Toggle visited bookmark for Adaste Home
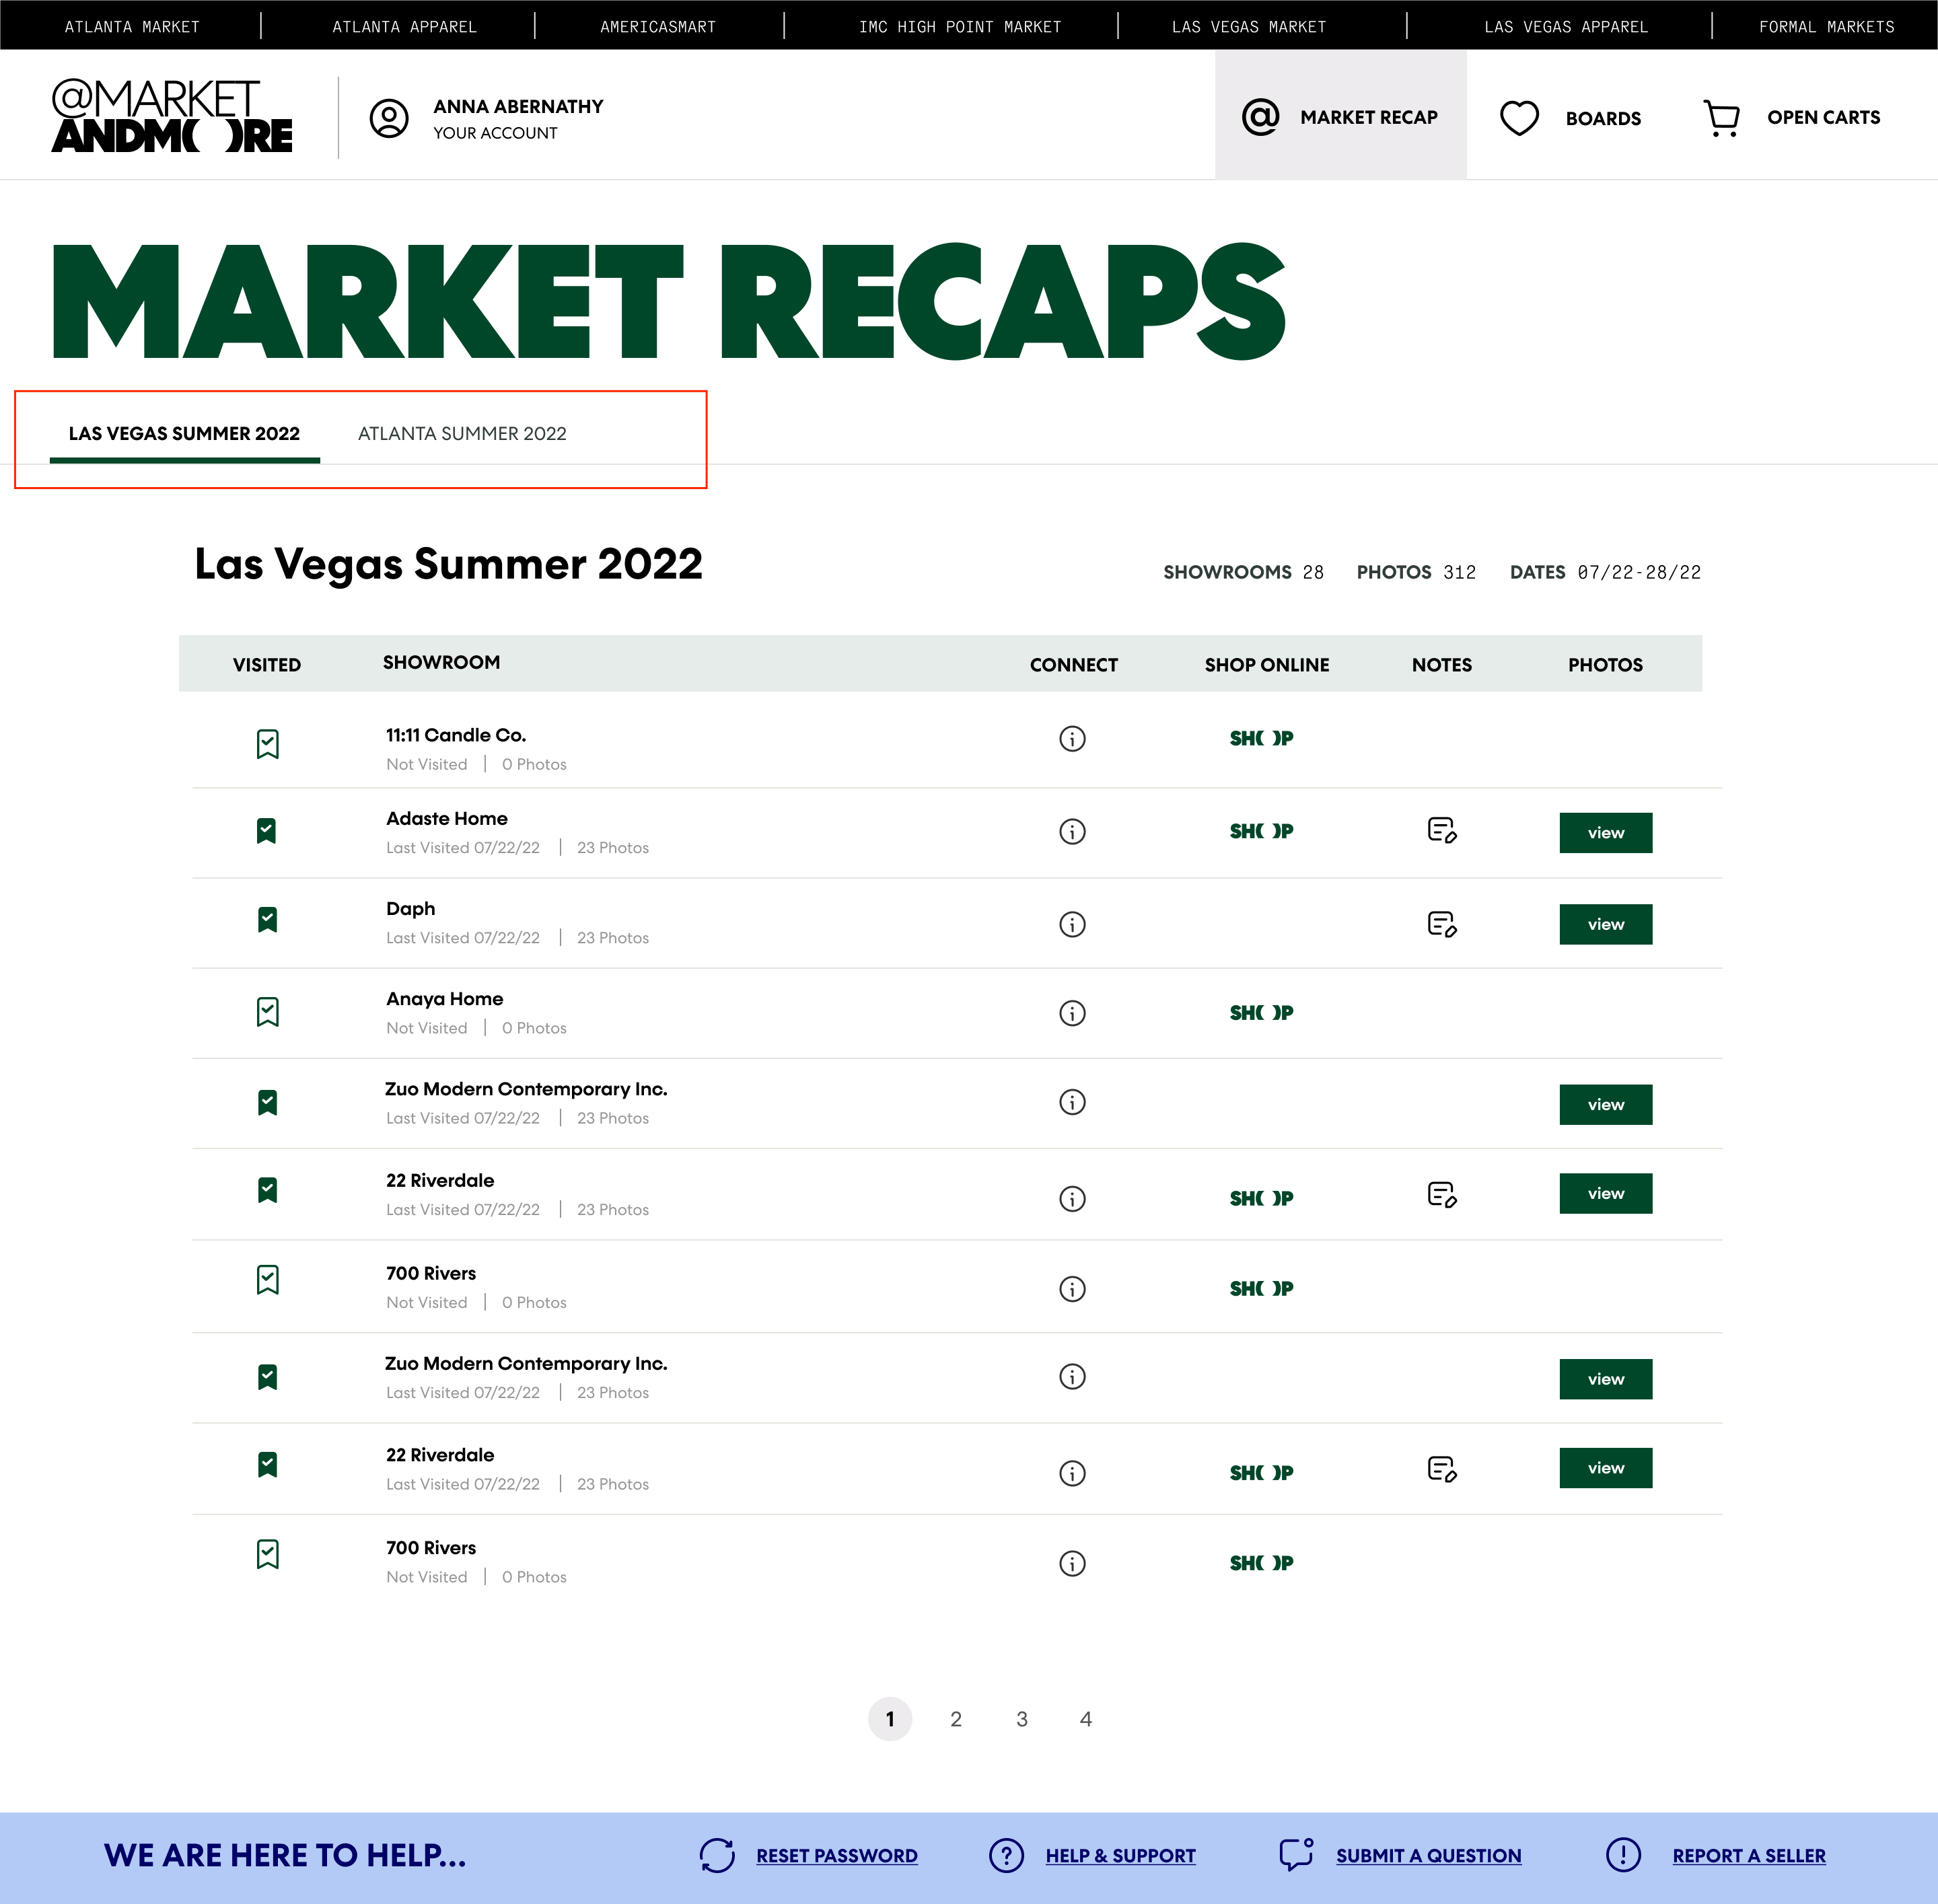Image resolution: width=1938 pixels, height=1904 pixels. (267, 831)
